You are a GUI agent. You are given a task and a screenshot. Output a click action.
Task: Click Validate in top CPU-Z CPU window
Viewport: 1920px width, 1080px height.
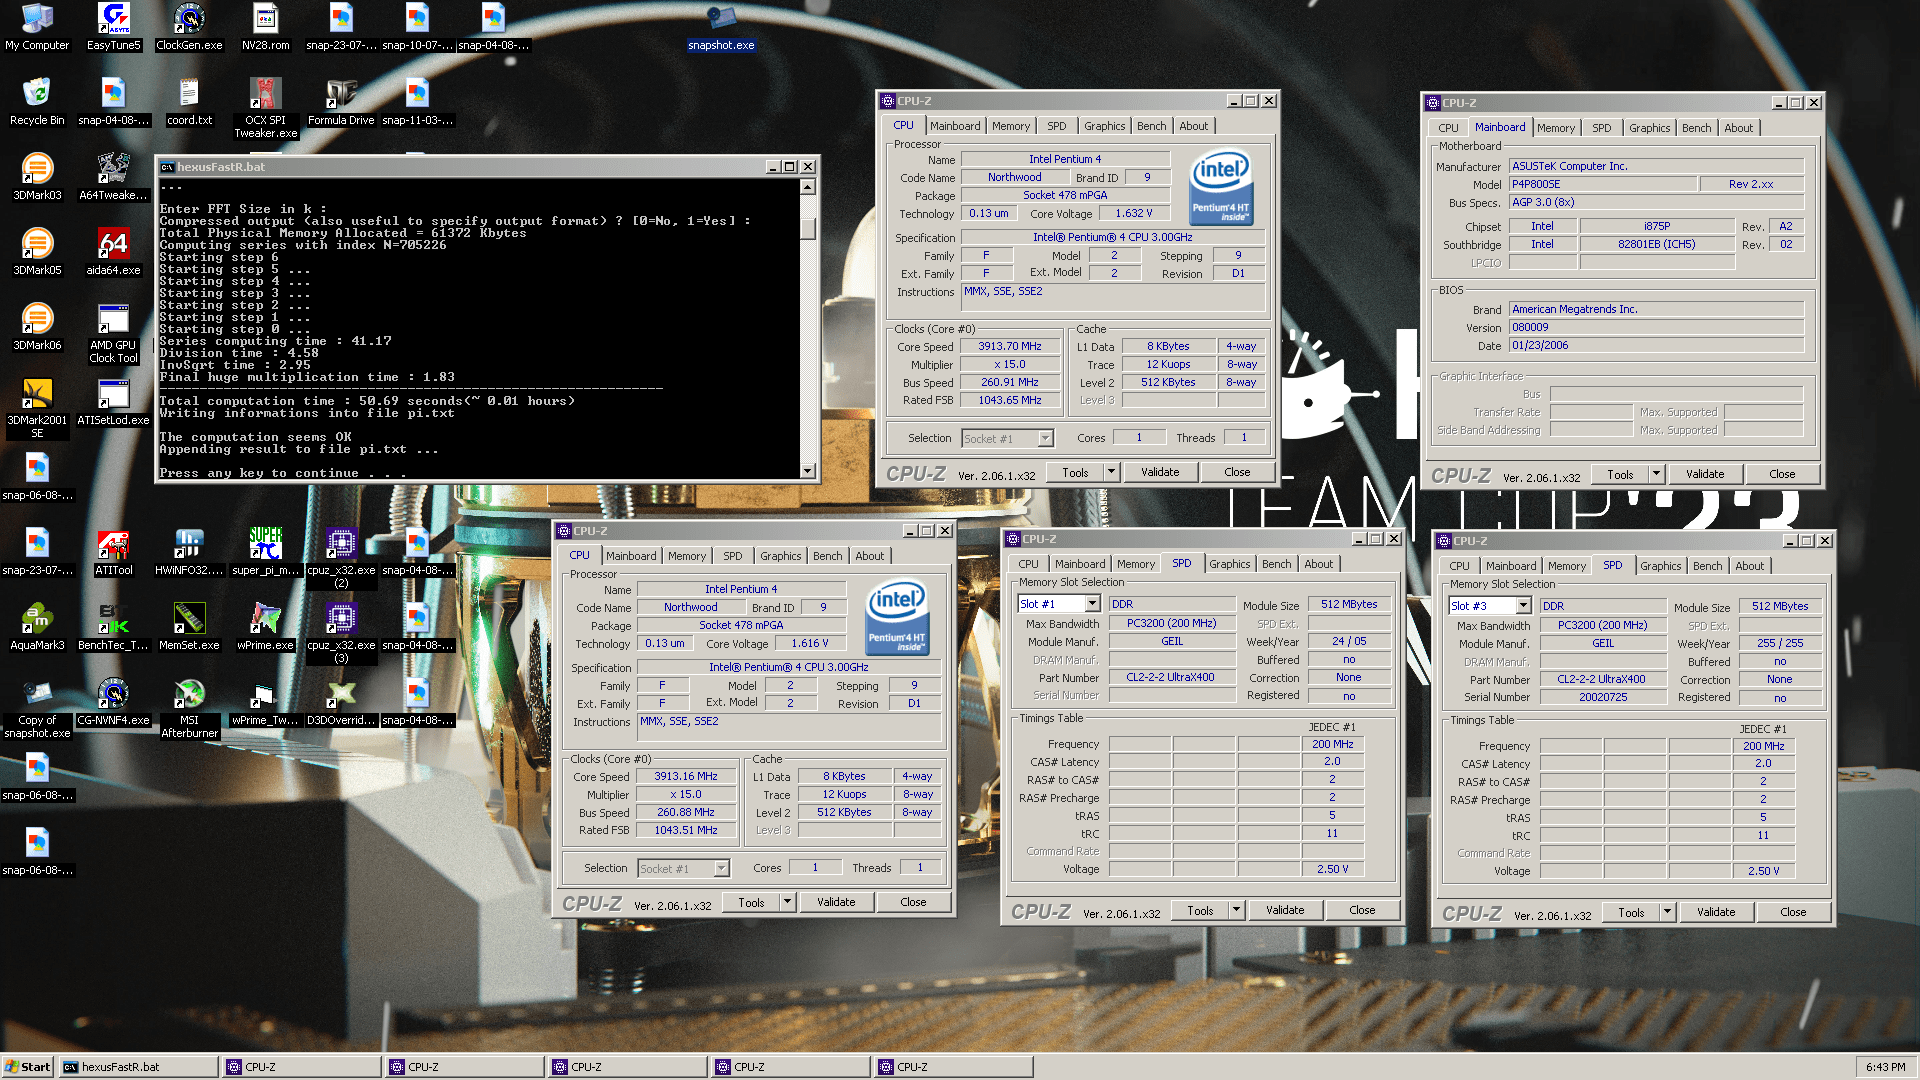(1160, 472)
